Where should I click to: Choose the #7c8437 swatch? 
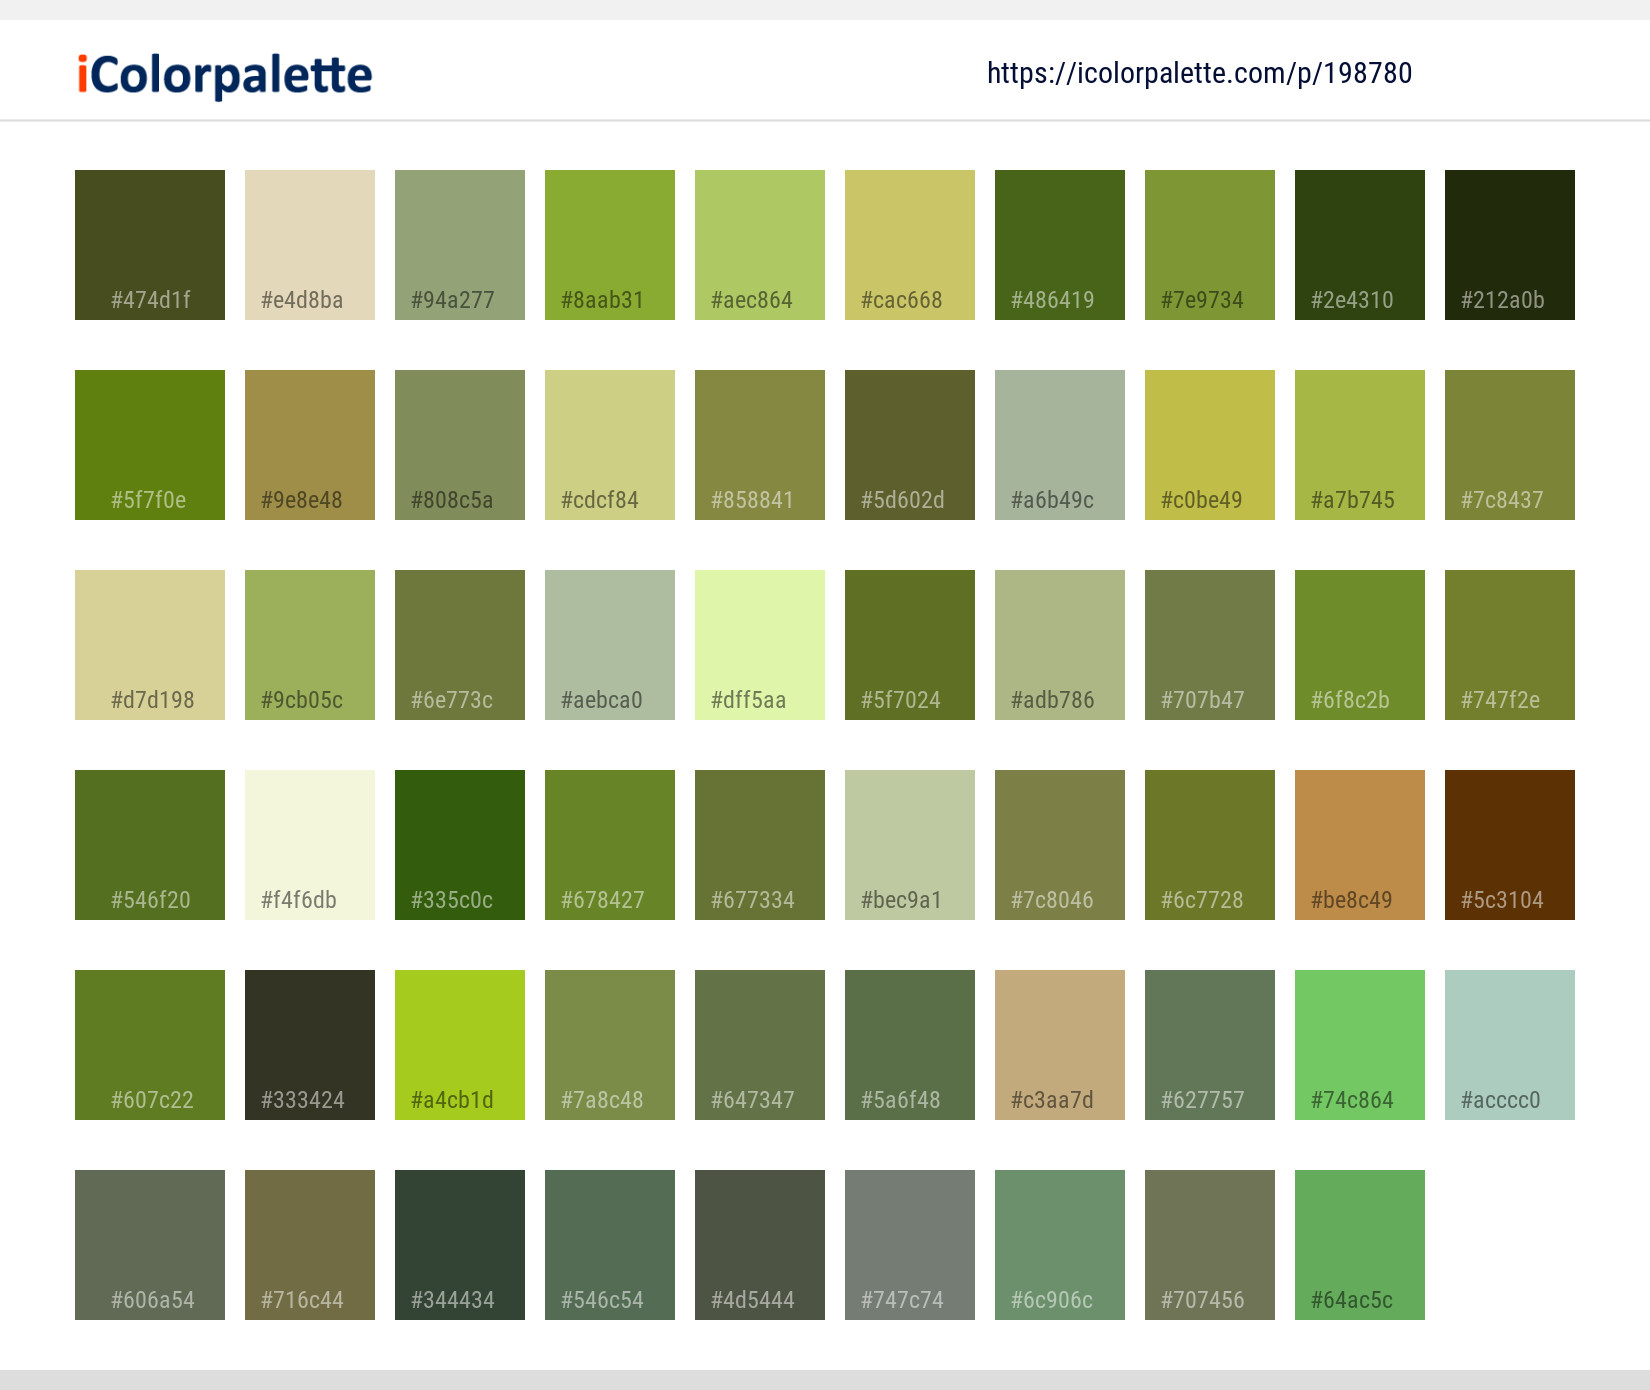(x=1510, y=445)
